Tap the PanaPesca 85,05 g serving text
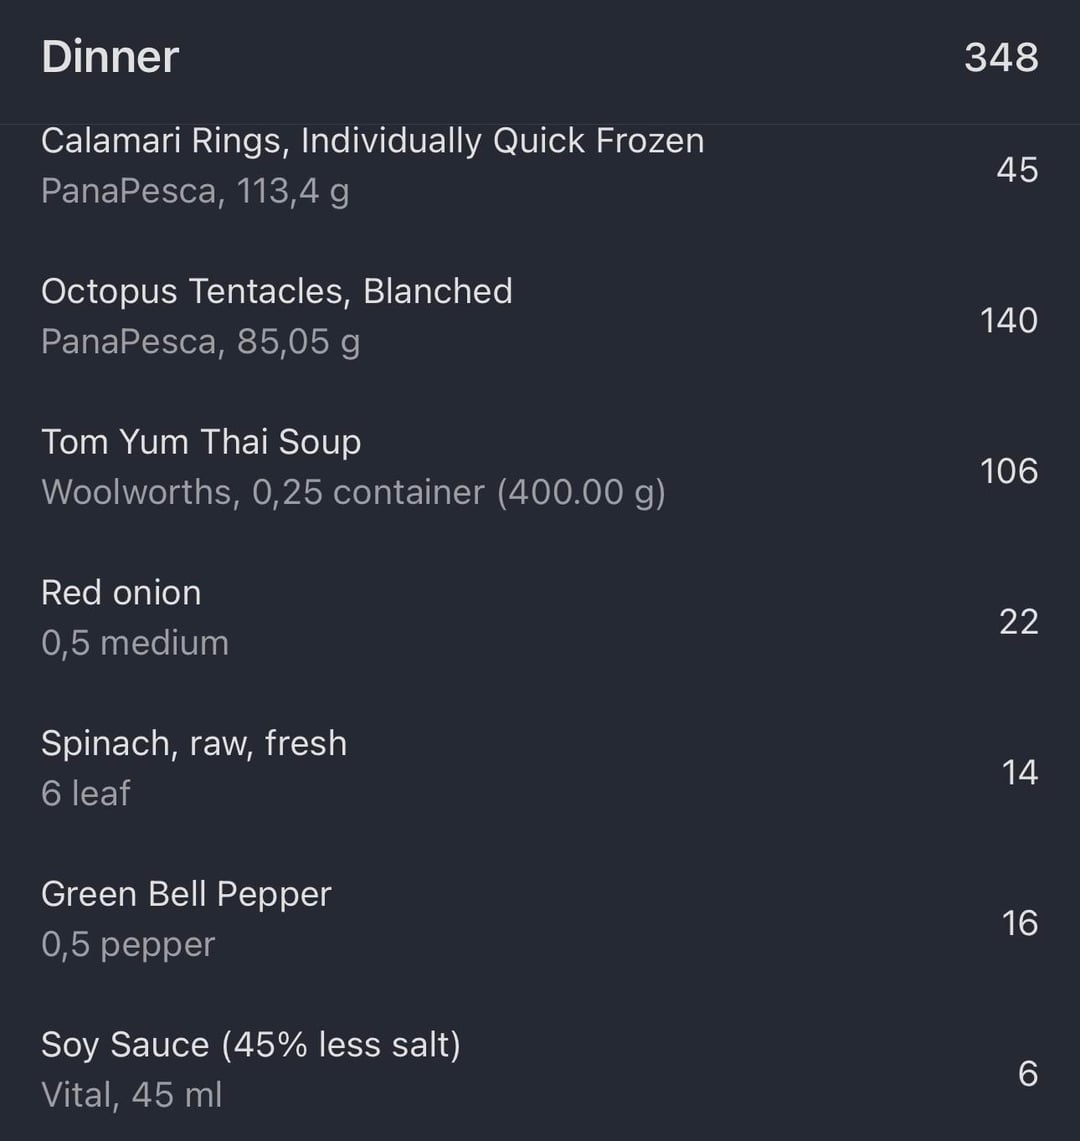 200,342
